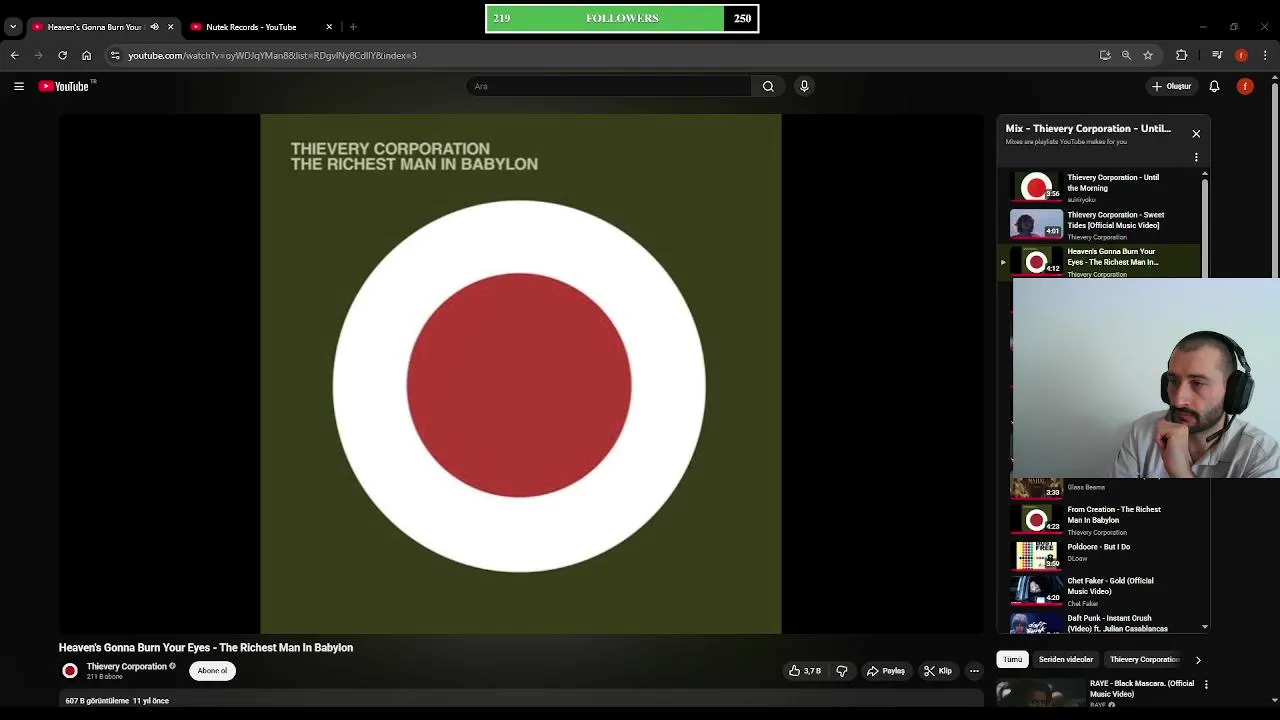
Task: Click the Abone ol subscribe button
Action: pos(212,671)
